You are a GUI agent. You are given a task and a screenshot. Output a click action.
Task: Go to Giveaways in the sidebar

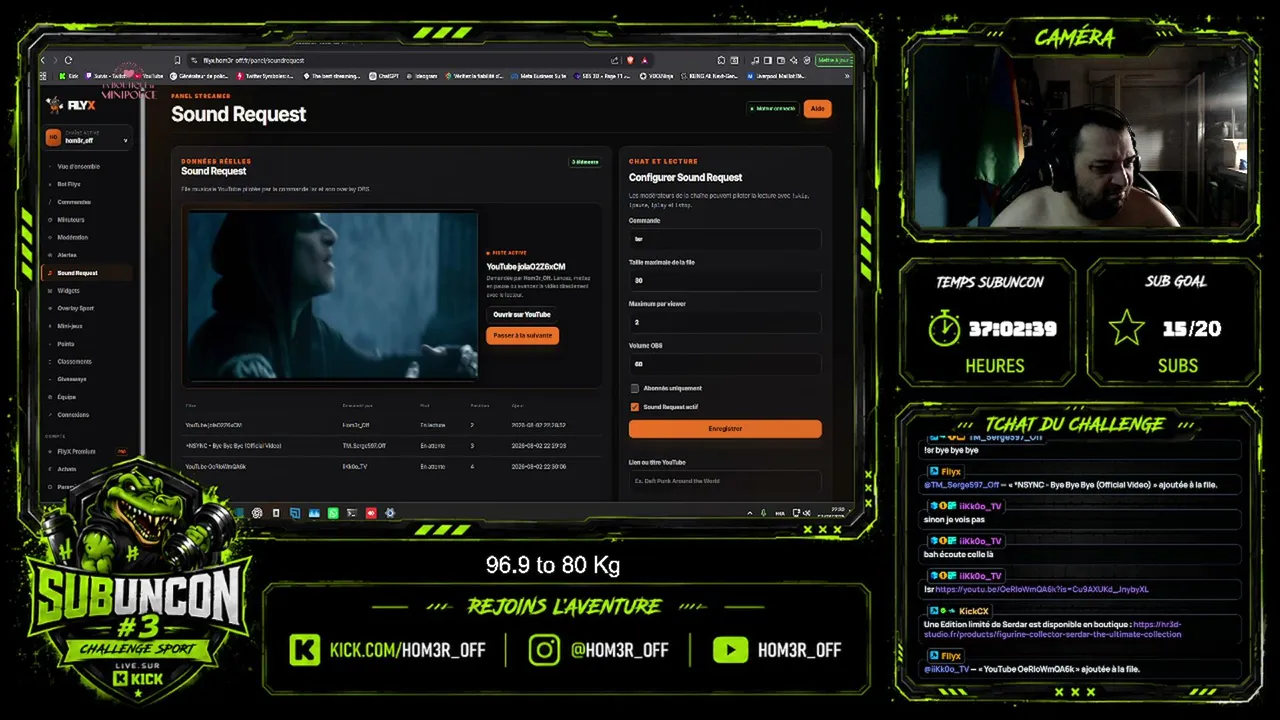72,379
